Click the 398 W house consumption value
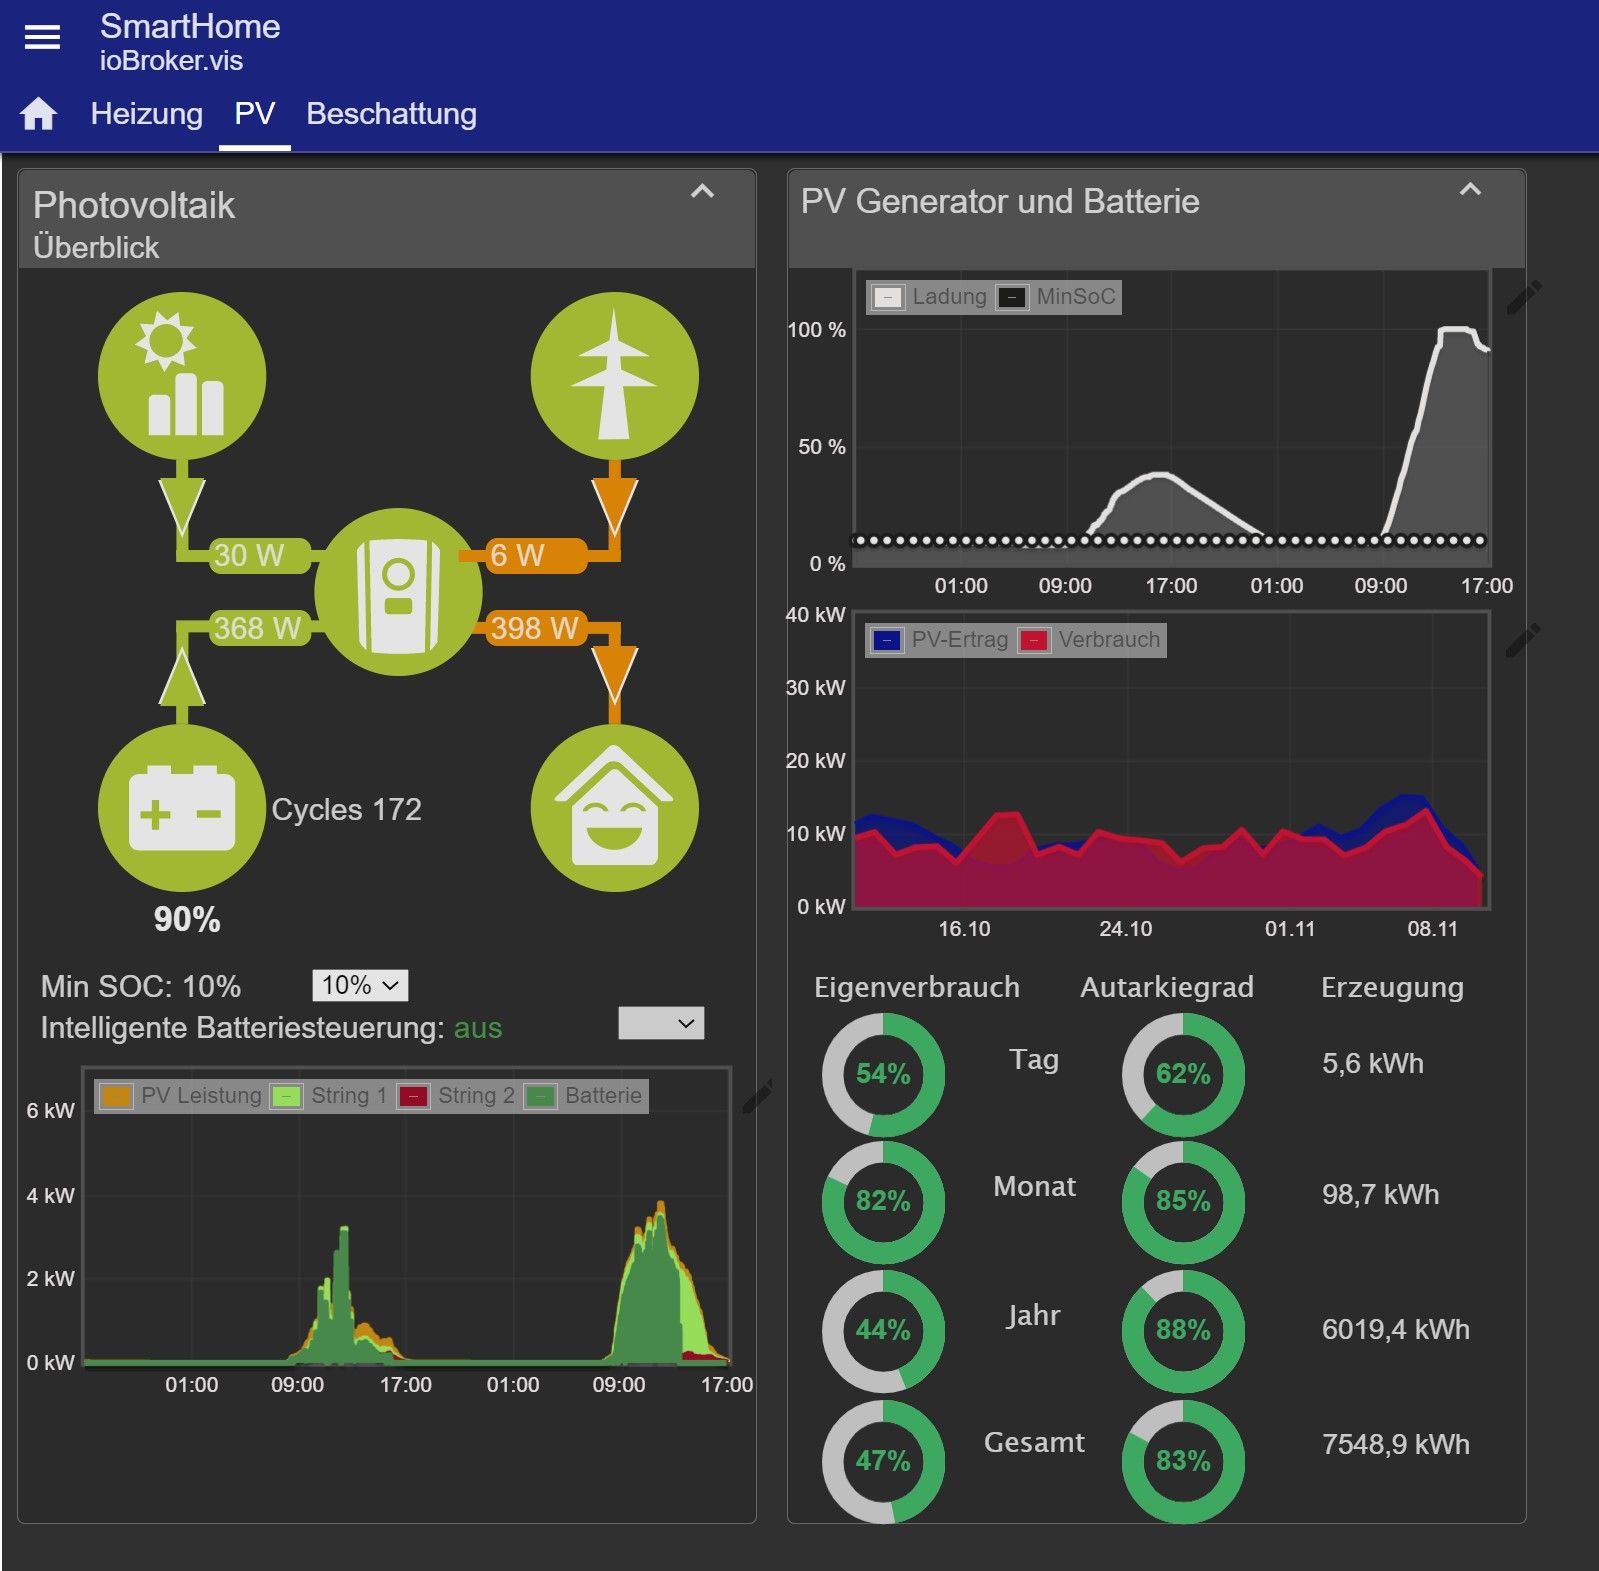1599x1571 pixels. [x=535, y=628]
